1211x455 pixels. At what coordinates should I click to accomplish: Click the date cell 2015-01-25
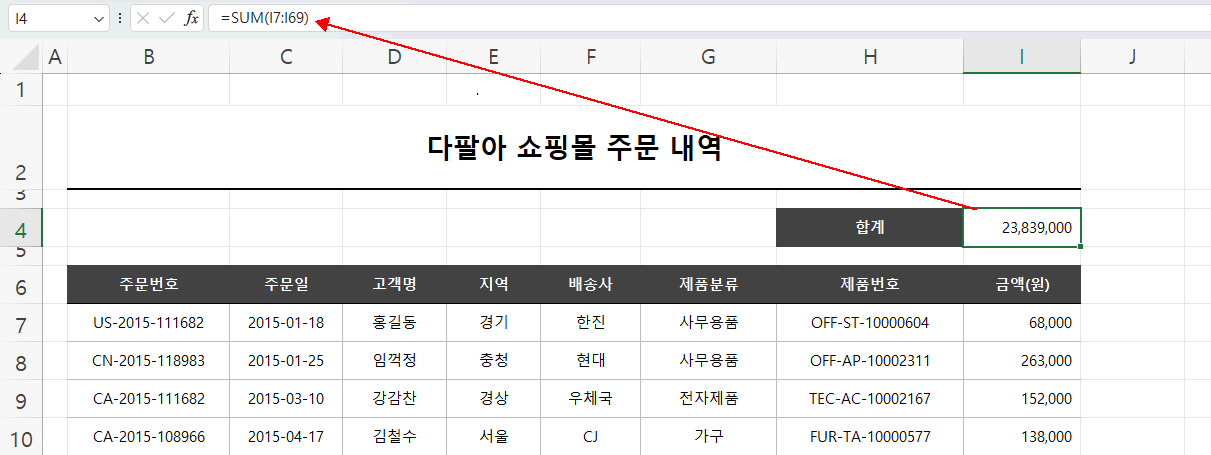click(286, 361)
